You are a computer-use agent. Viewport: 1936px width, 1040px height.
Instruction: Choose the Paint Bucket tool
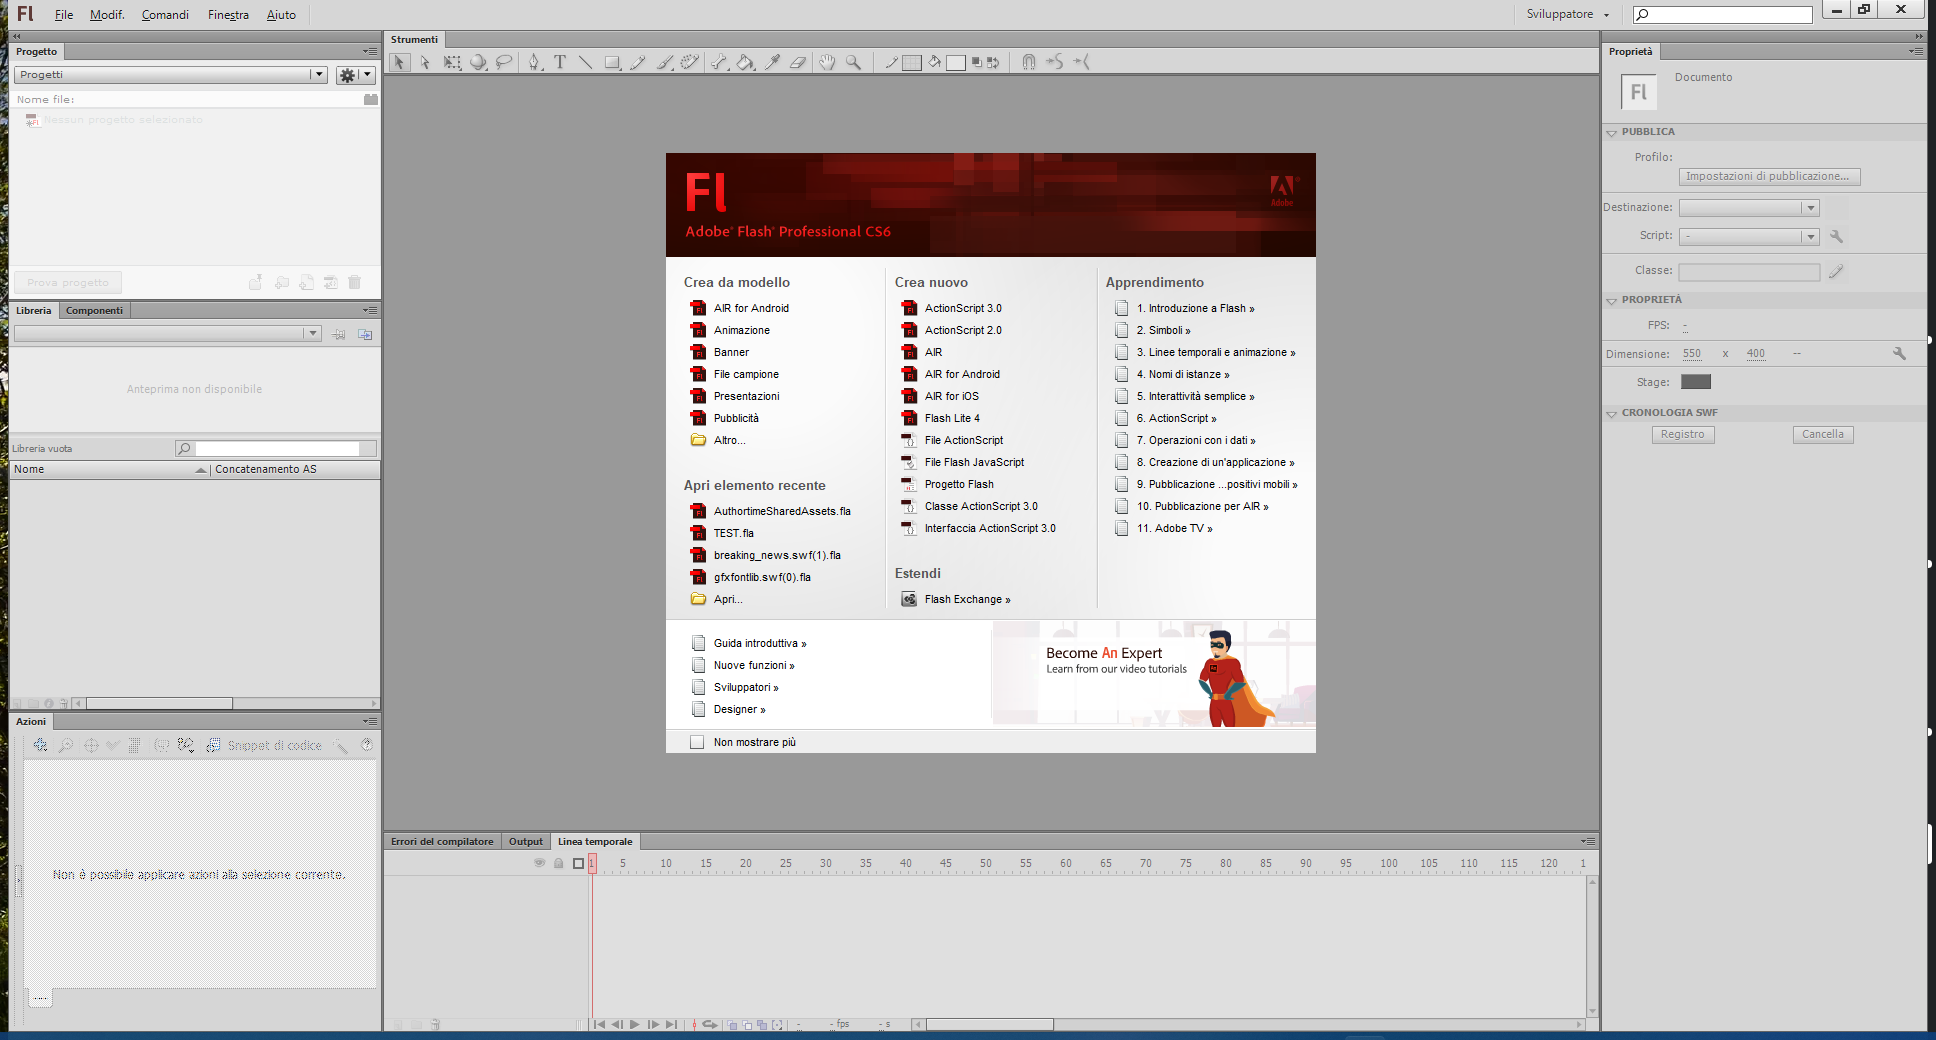click(745, 62)
